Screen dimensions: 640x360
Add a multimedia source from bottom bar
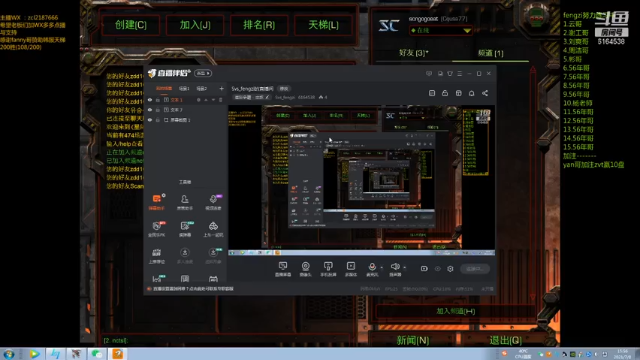(351, 269)
